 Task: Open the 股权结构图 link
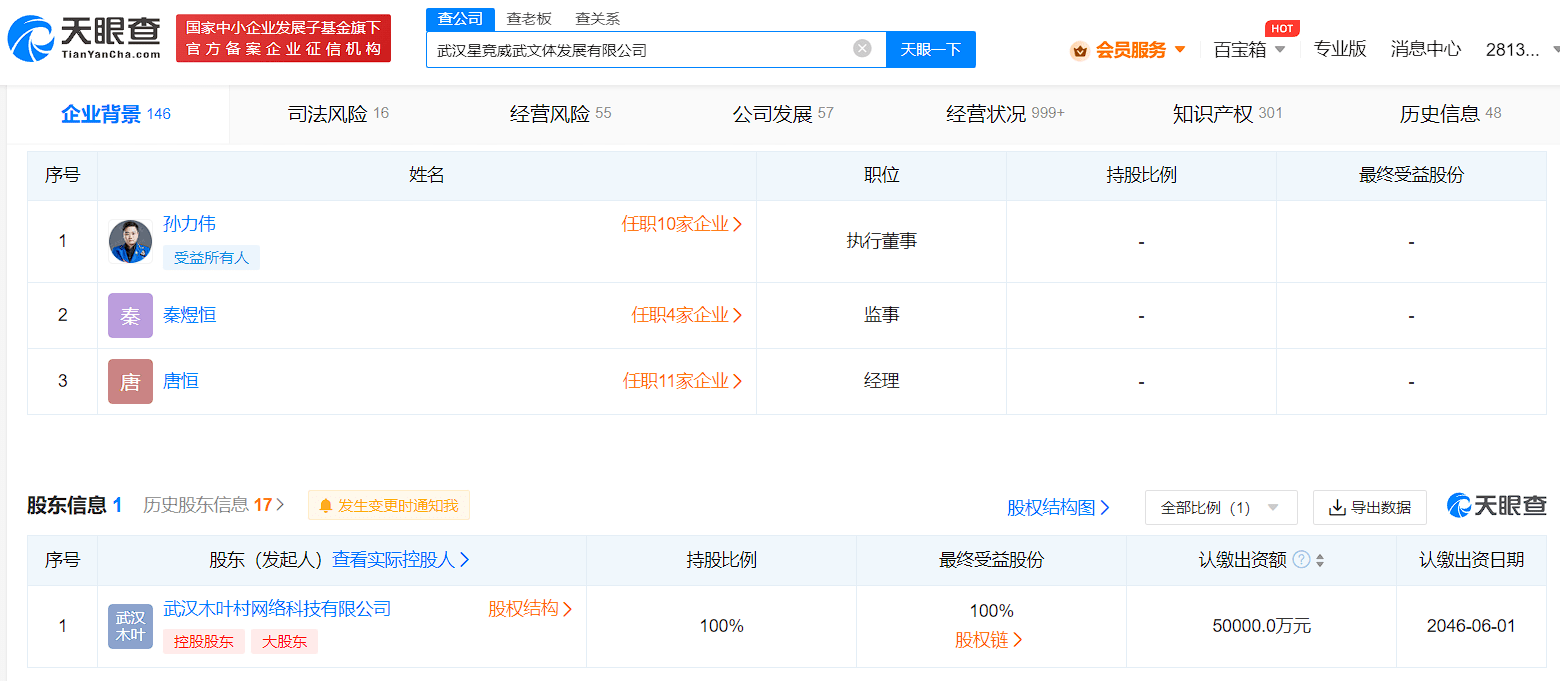point(1058,508)
